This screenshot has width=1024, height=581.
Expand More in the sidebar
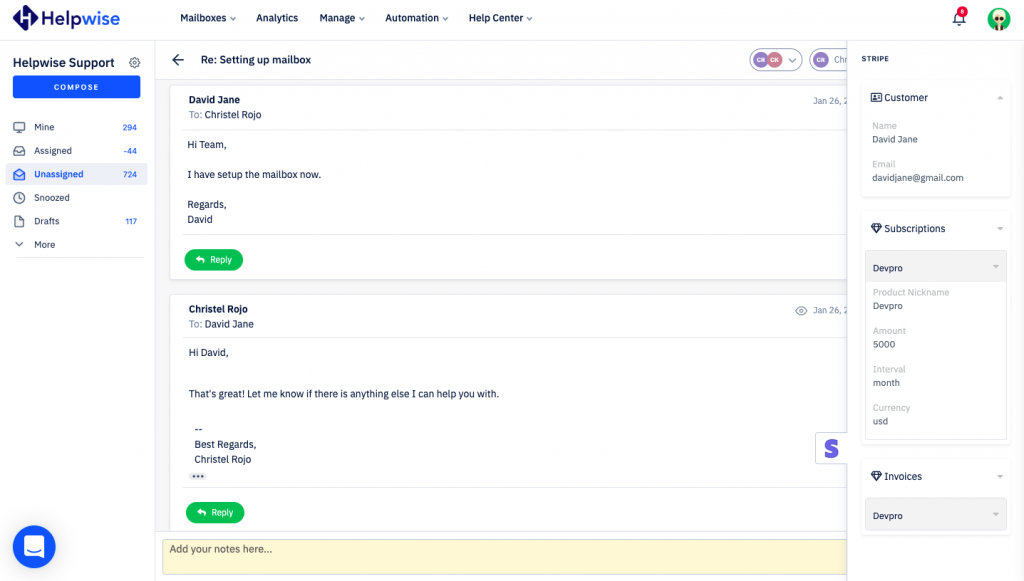pyautogui.click(x=44, y=244)
